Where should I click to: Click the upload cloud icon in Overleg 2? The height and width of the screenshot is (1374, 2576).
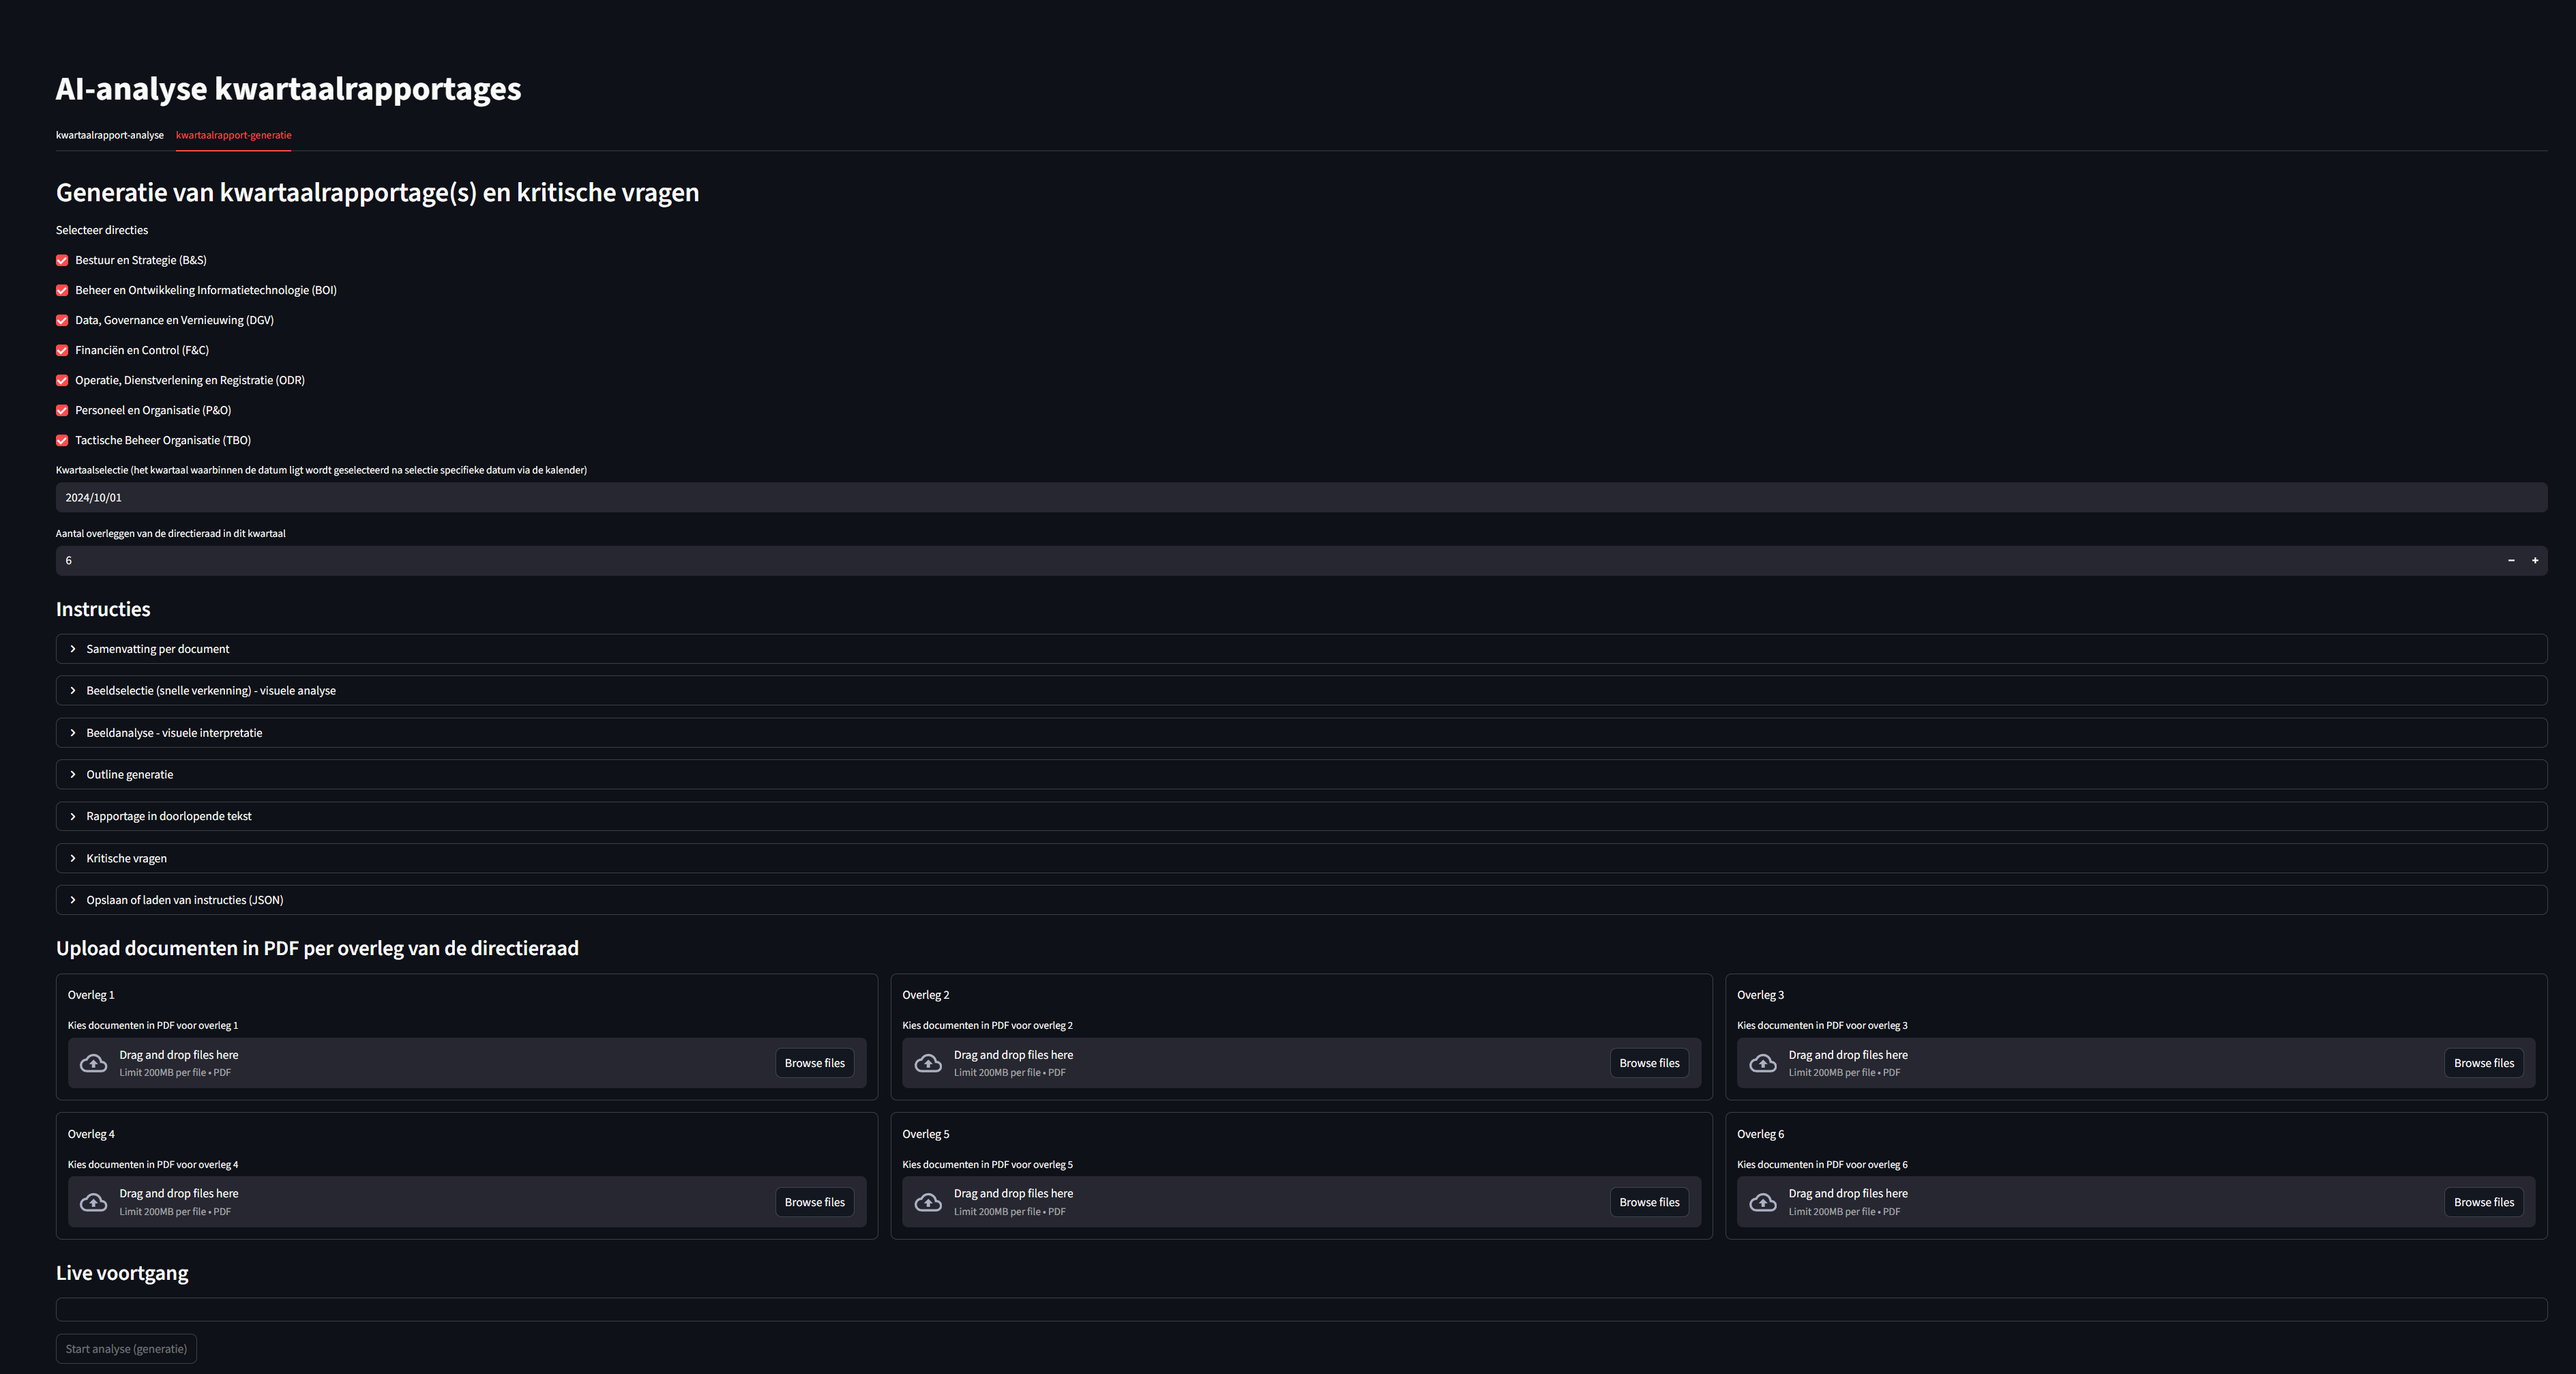928,1063
